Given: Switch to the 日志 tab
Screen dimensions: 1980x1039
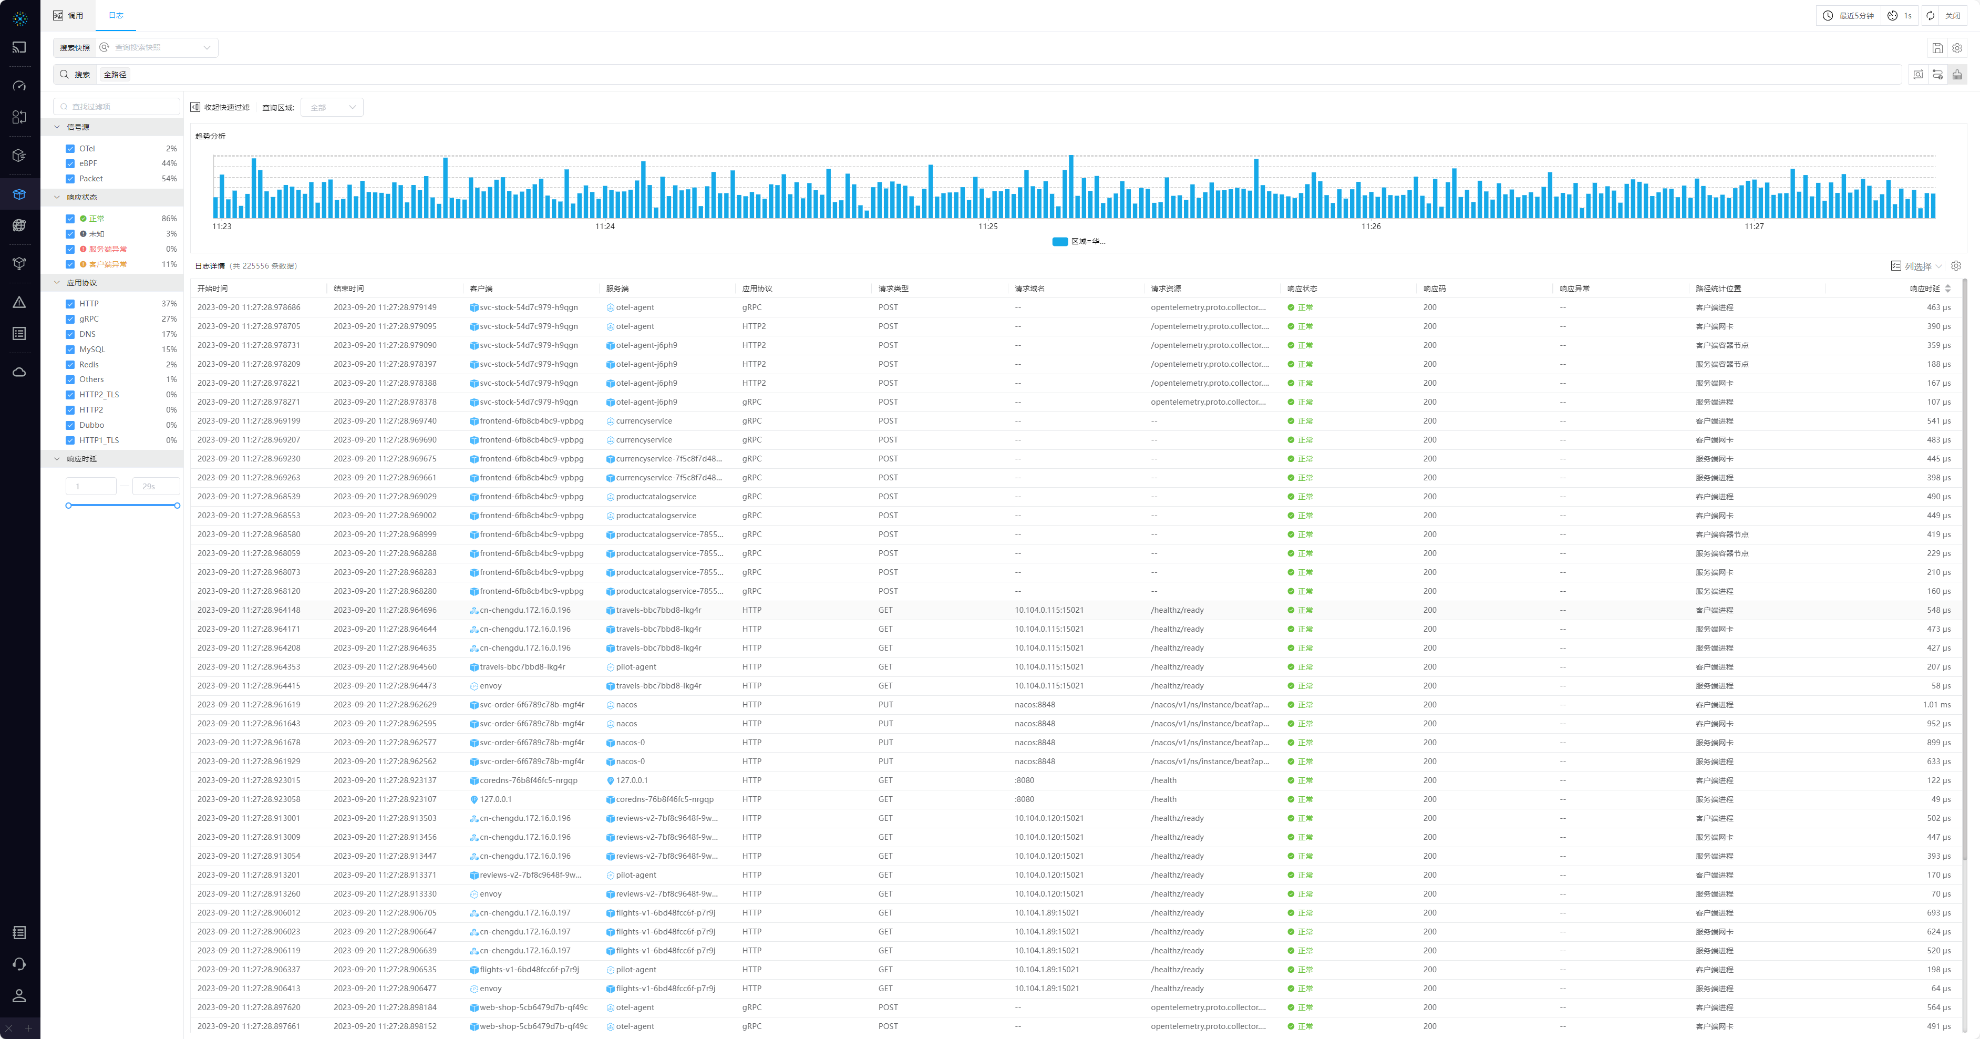Looking at the screenshot, I should pyautogui.click(x=116, y=16).
